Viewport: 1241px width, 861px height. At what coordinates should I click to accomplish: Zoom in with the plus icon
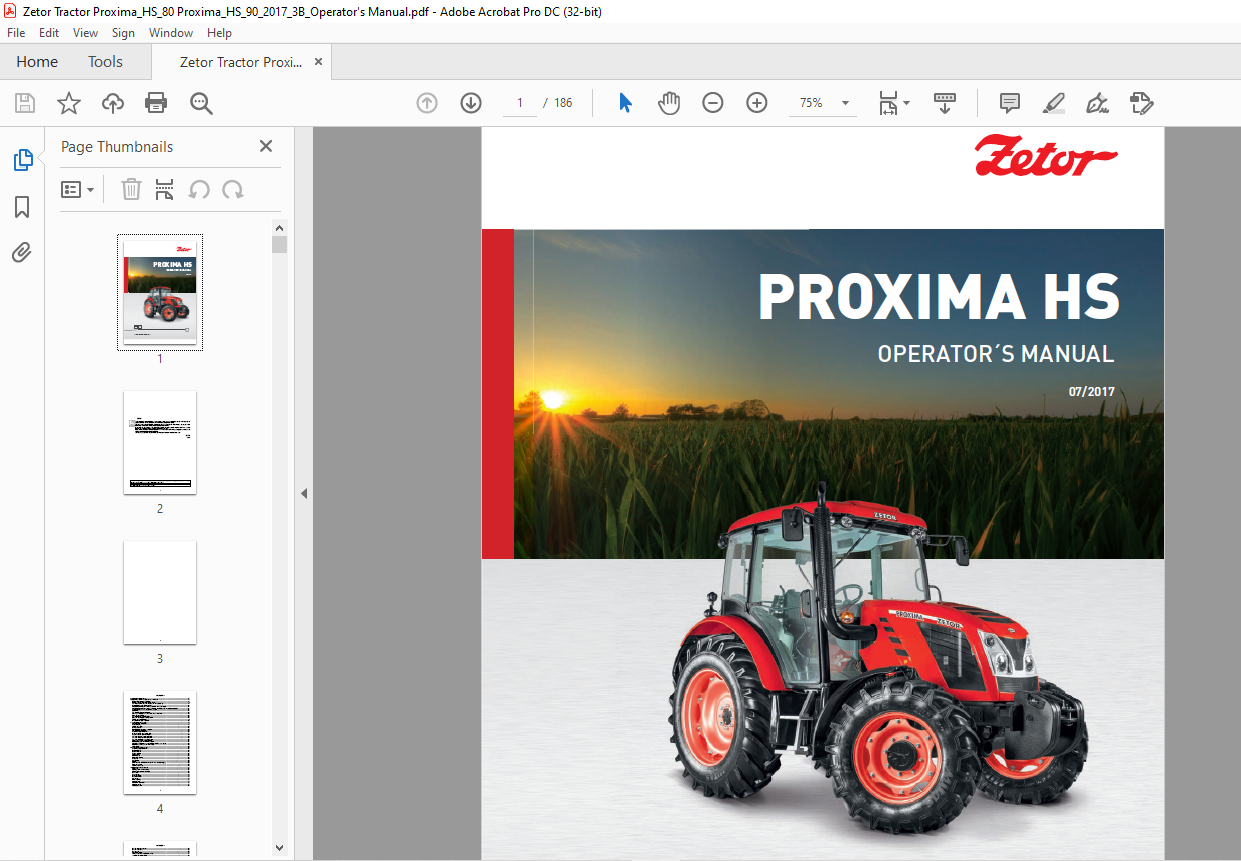(757, 103)
